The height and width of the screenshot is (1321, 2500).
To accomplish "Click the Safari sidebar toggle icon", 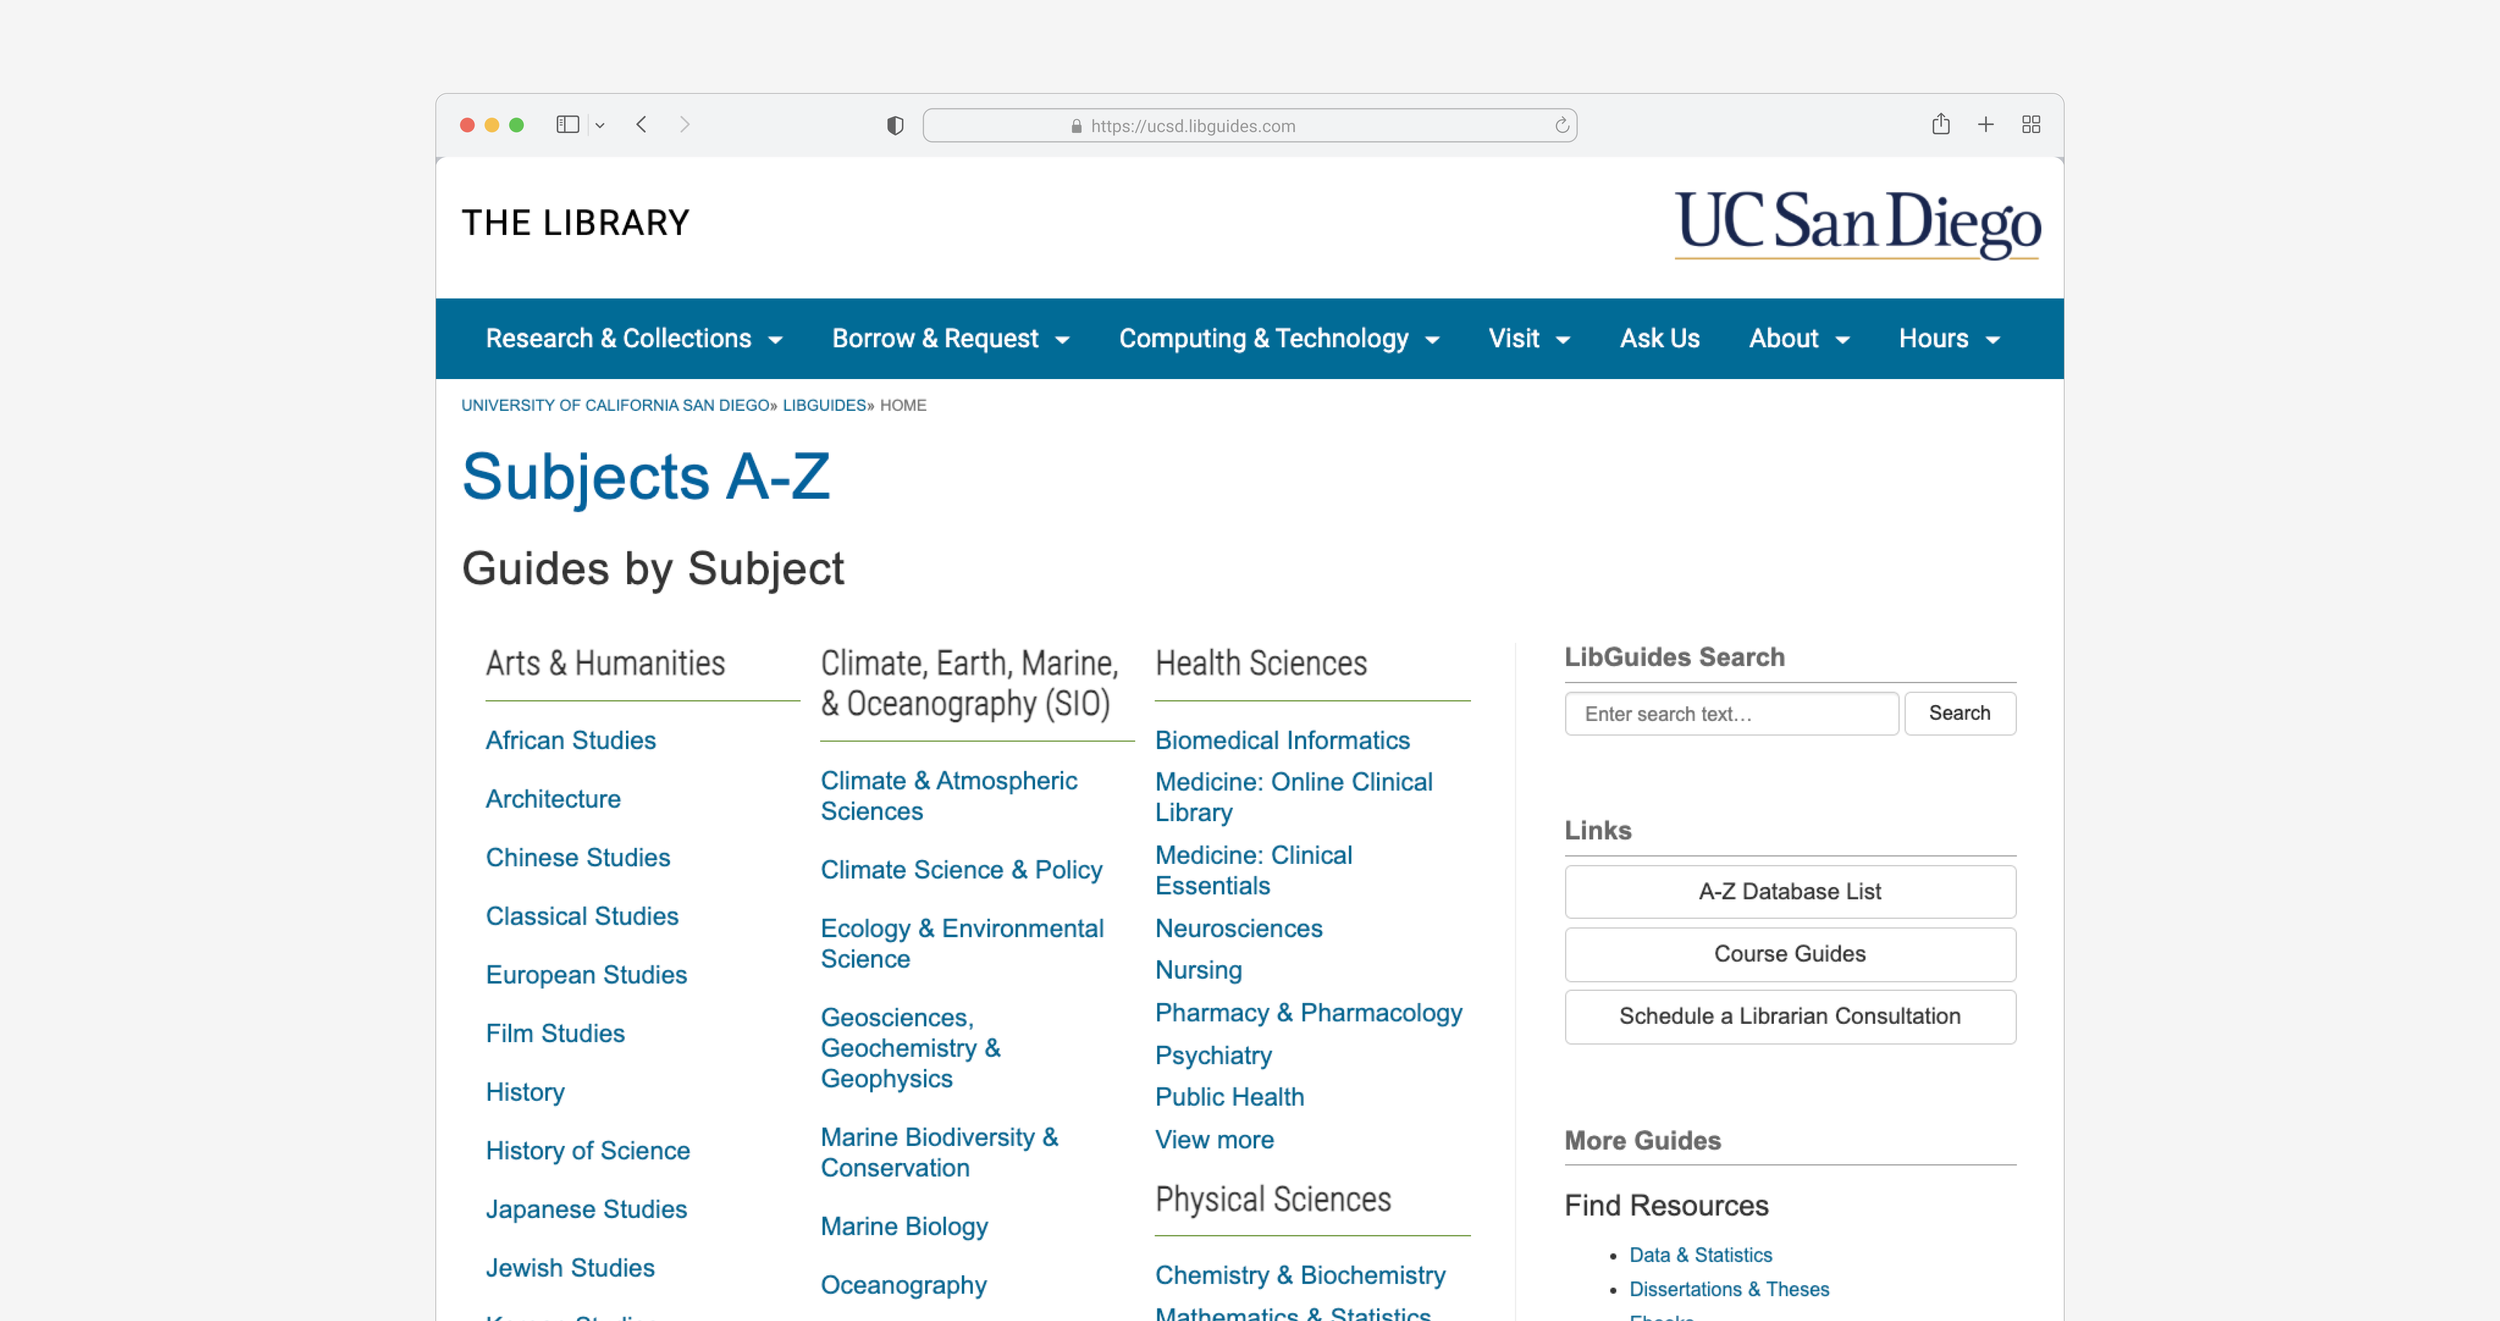I will (x=567, y=125).
